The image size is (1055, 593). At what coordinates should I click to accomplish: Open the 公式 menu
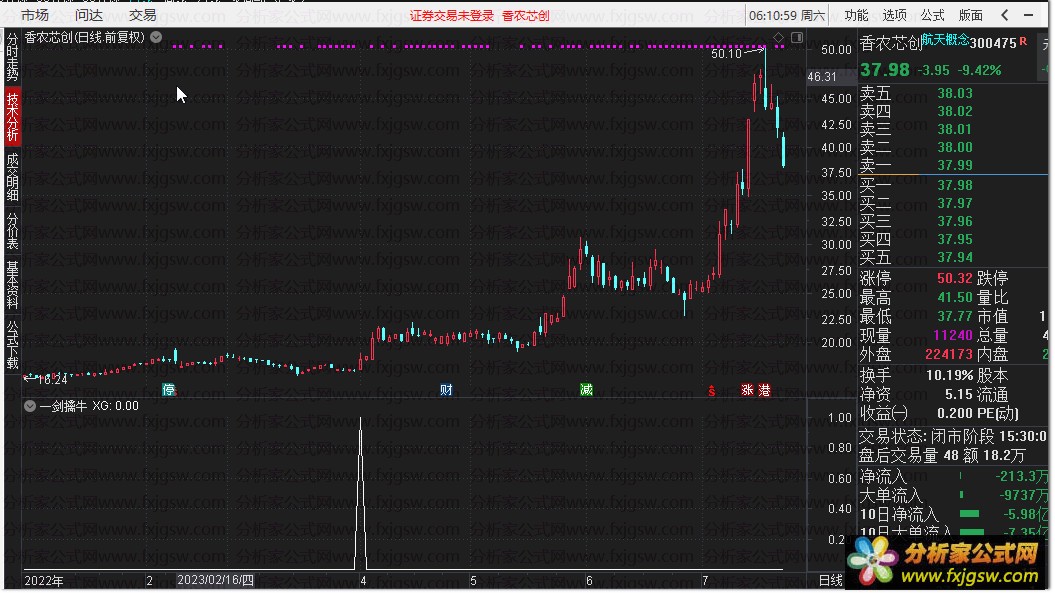pyautogui.click(x=933, y=15)
